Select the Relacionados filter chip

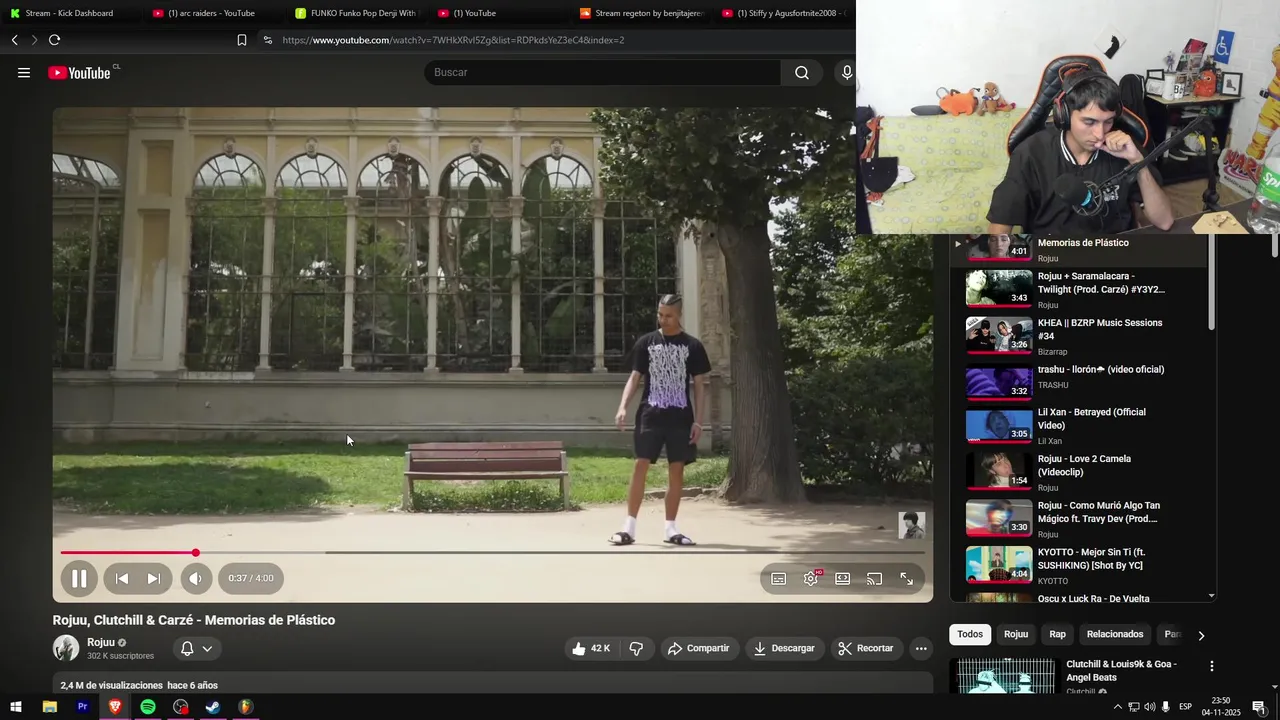pyautogui.click(x=1115, y=634)
